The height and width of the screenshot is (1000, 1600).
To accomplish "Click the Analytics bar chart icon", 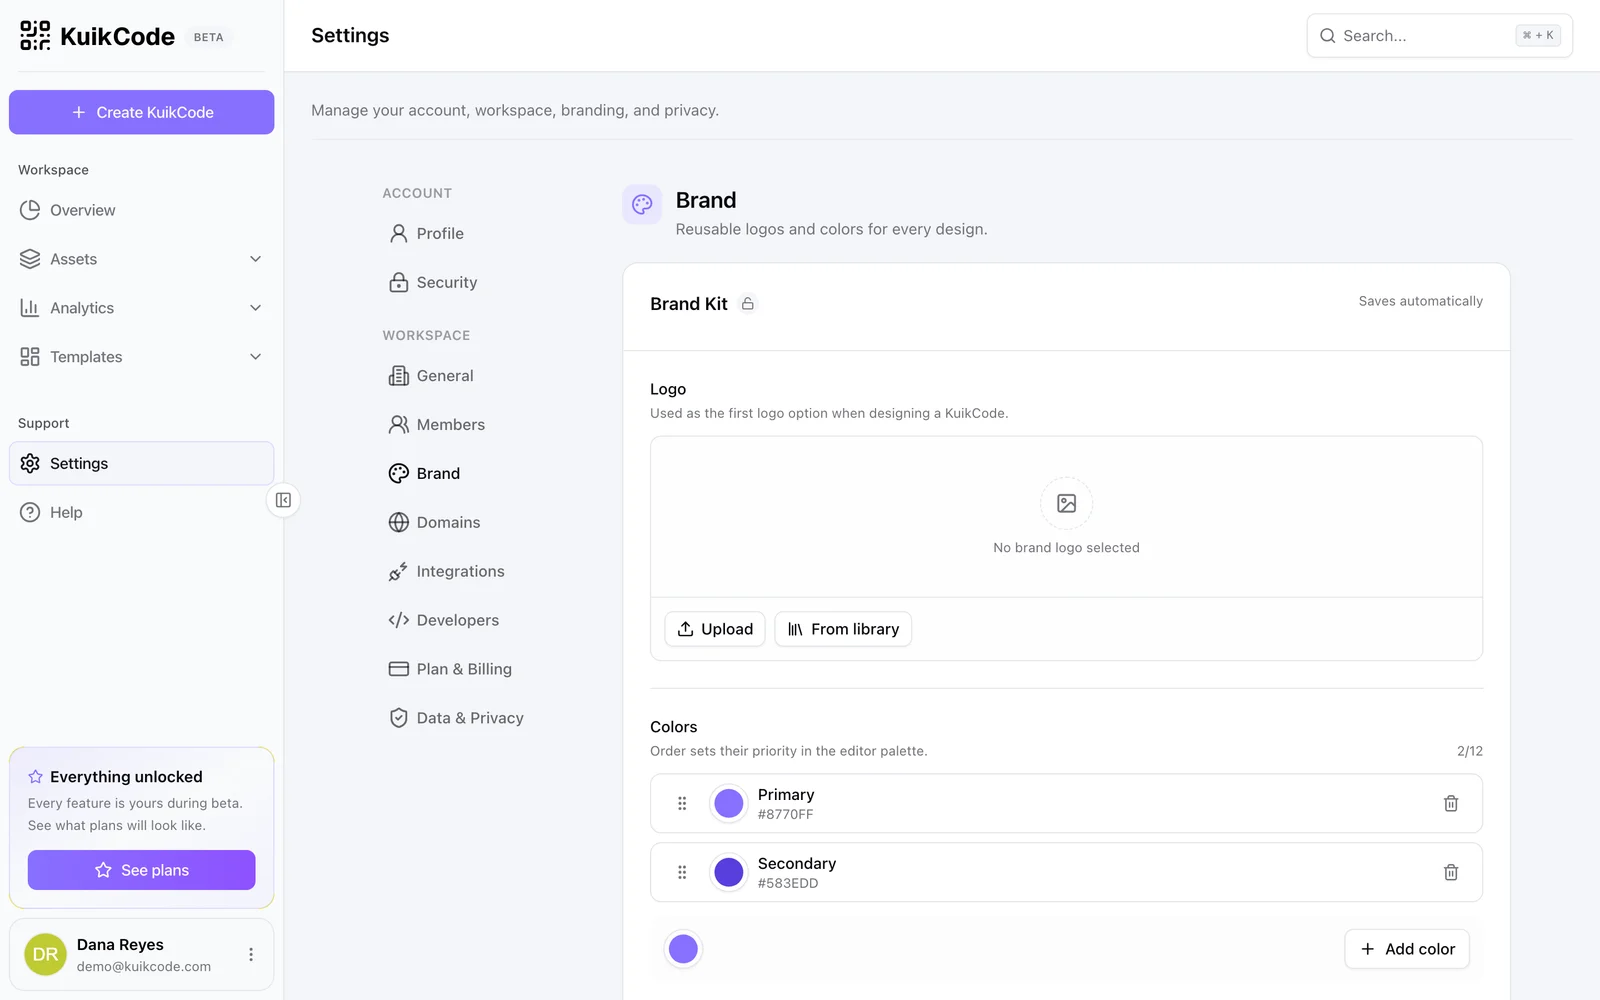I will click(x=30, y=308).
